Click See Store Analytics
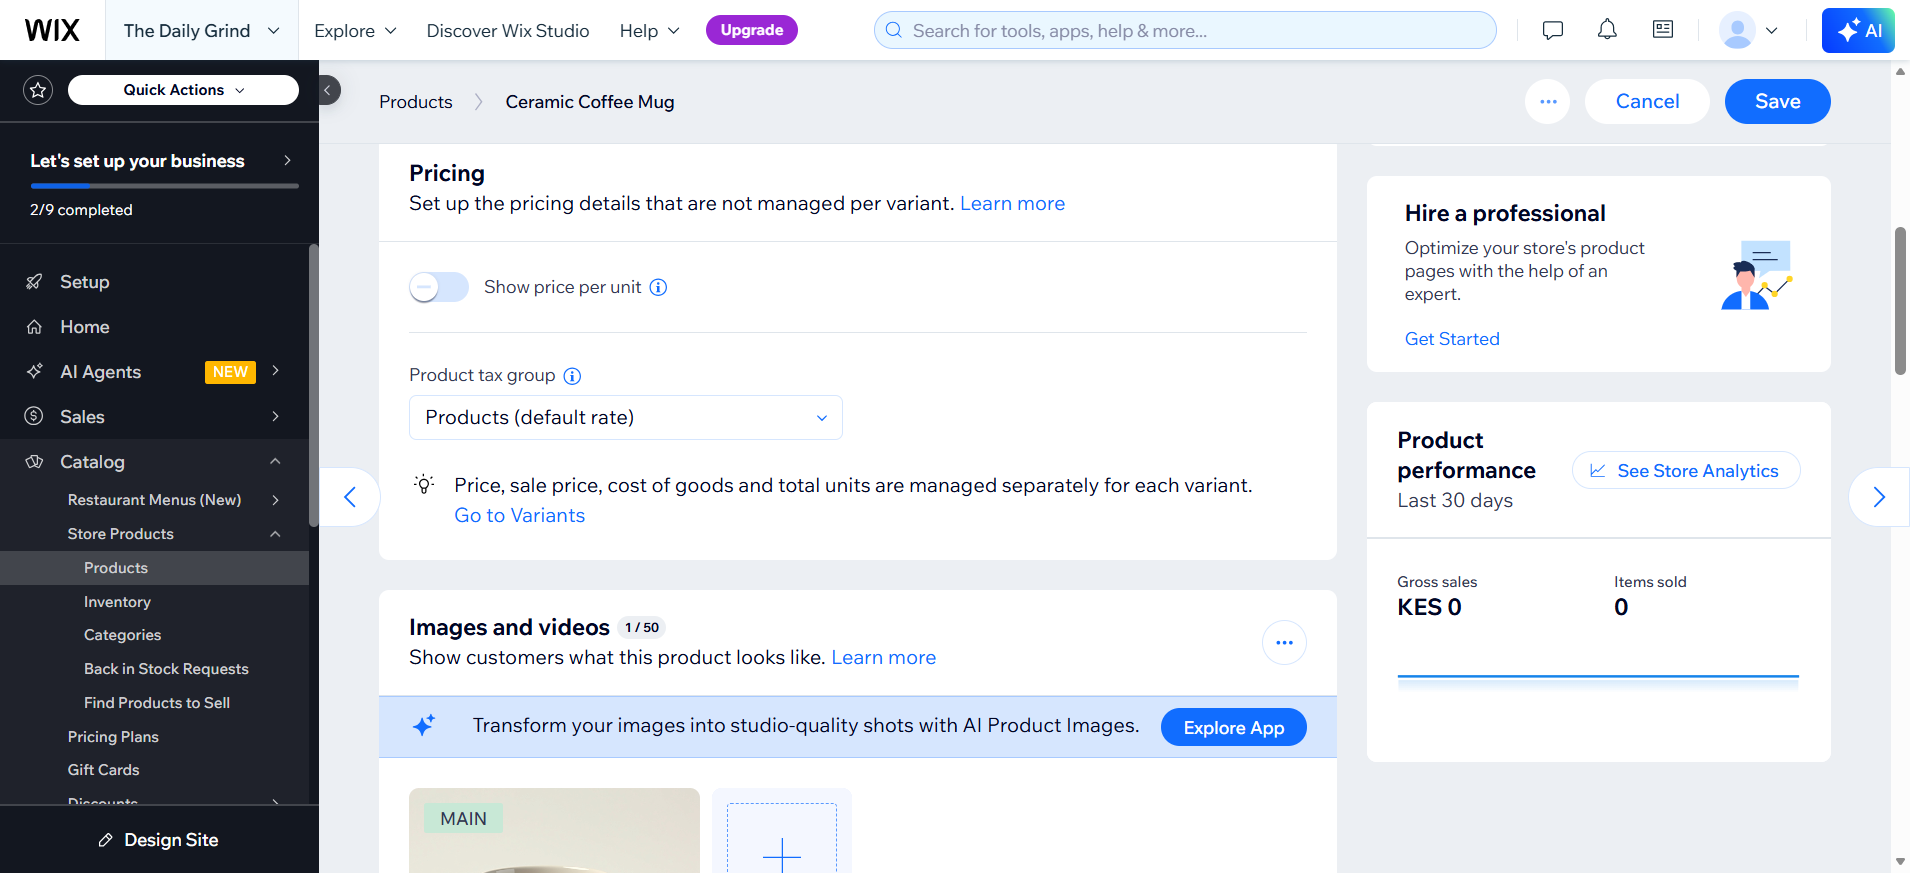This screenshot has width=1910, height=873. tap(1686, 471)
